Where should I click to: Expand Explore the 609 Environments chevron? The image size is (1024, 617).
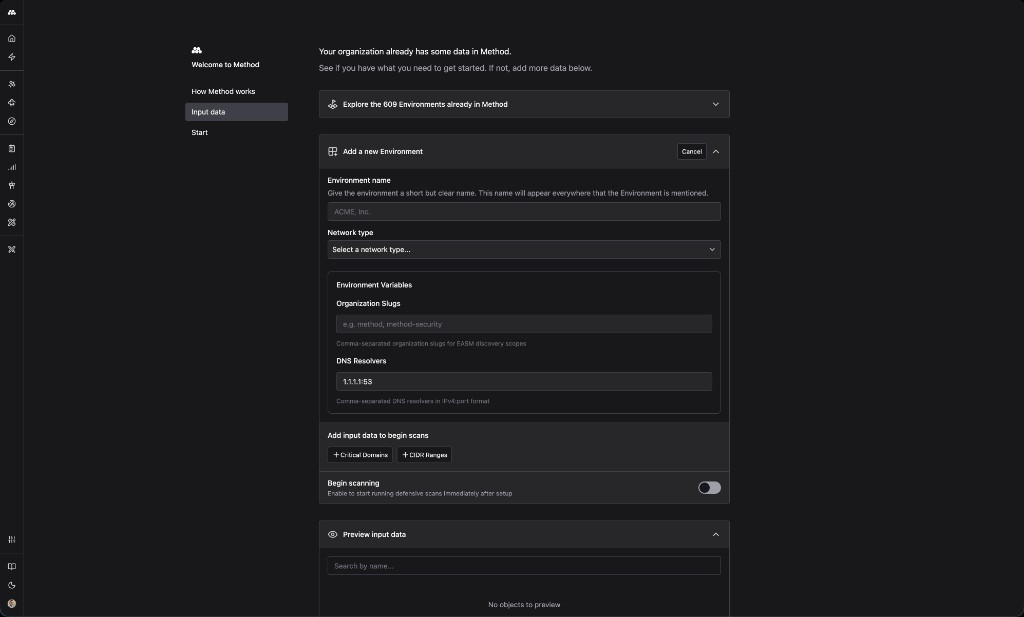coord(716,104)
